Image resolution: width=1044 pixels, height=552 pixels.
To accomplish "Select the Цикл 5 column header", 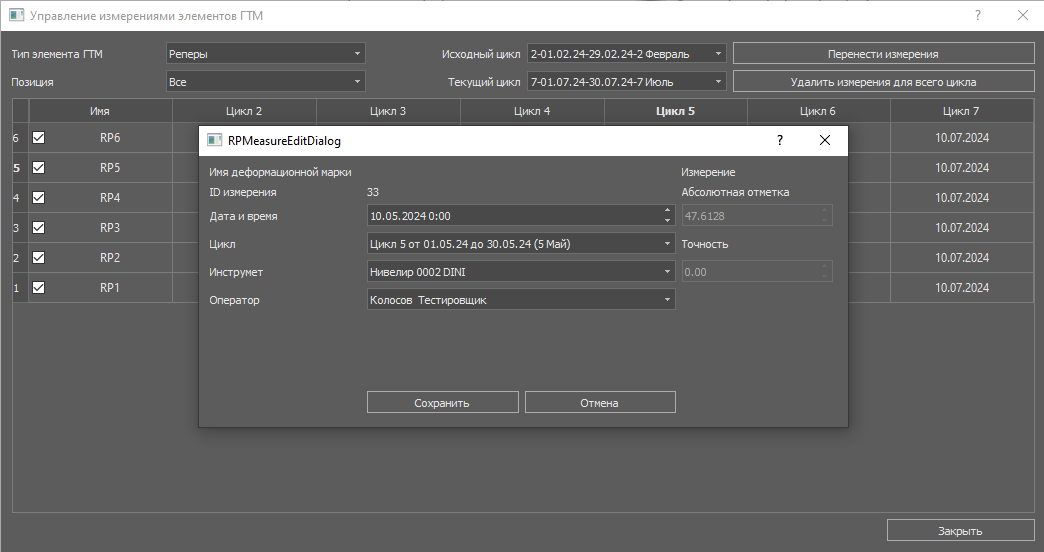I will click(675, 112).
